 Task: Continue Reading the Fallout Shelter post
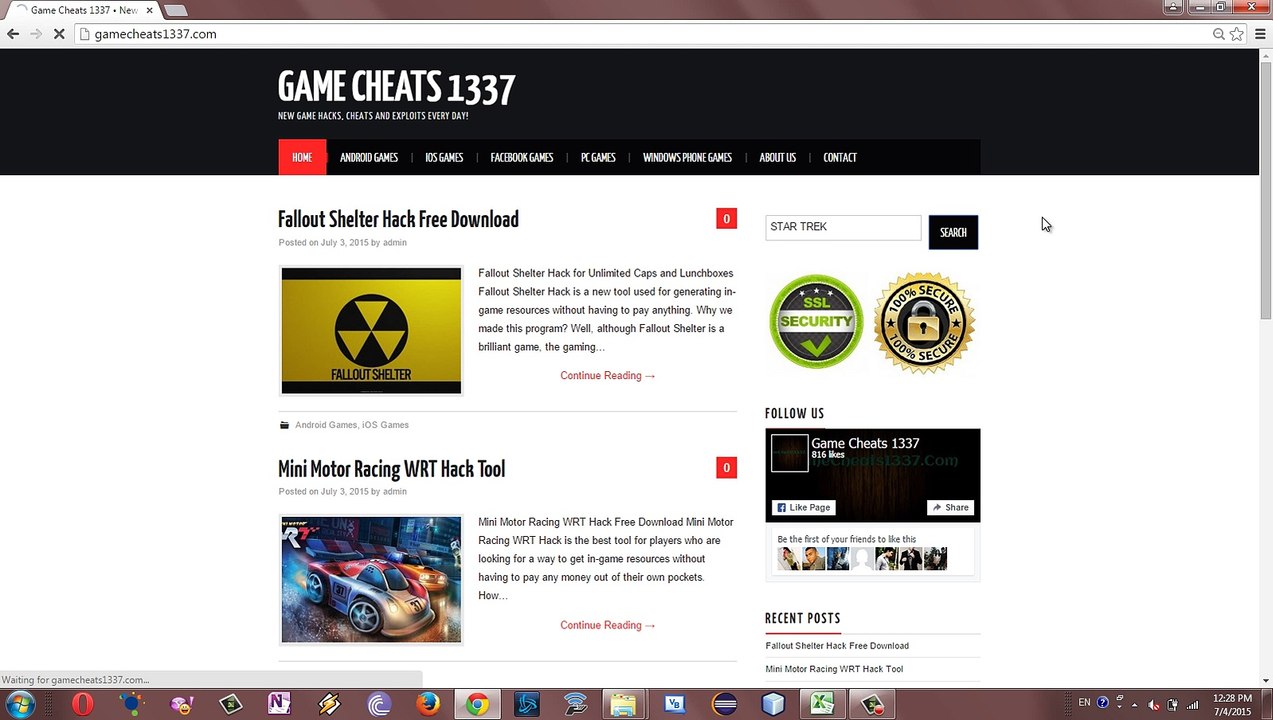tap(608, 375)
